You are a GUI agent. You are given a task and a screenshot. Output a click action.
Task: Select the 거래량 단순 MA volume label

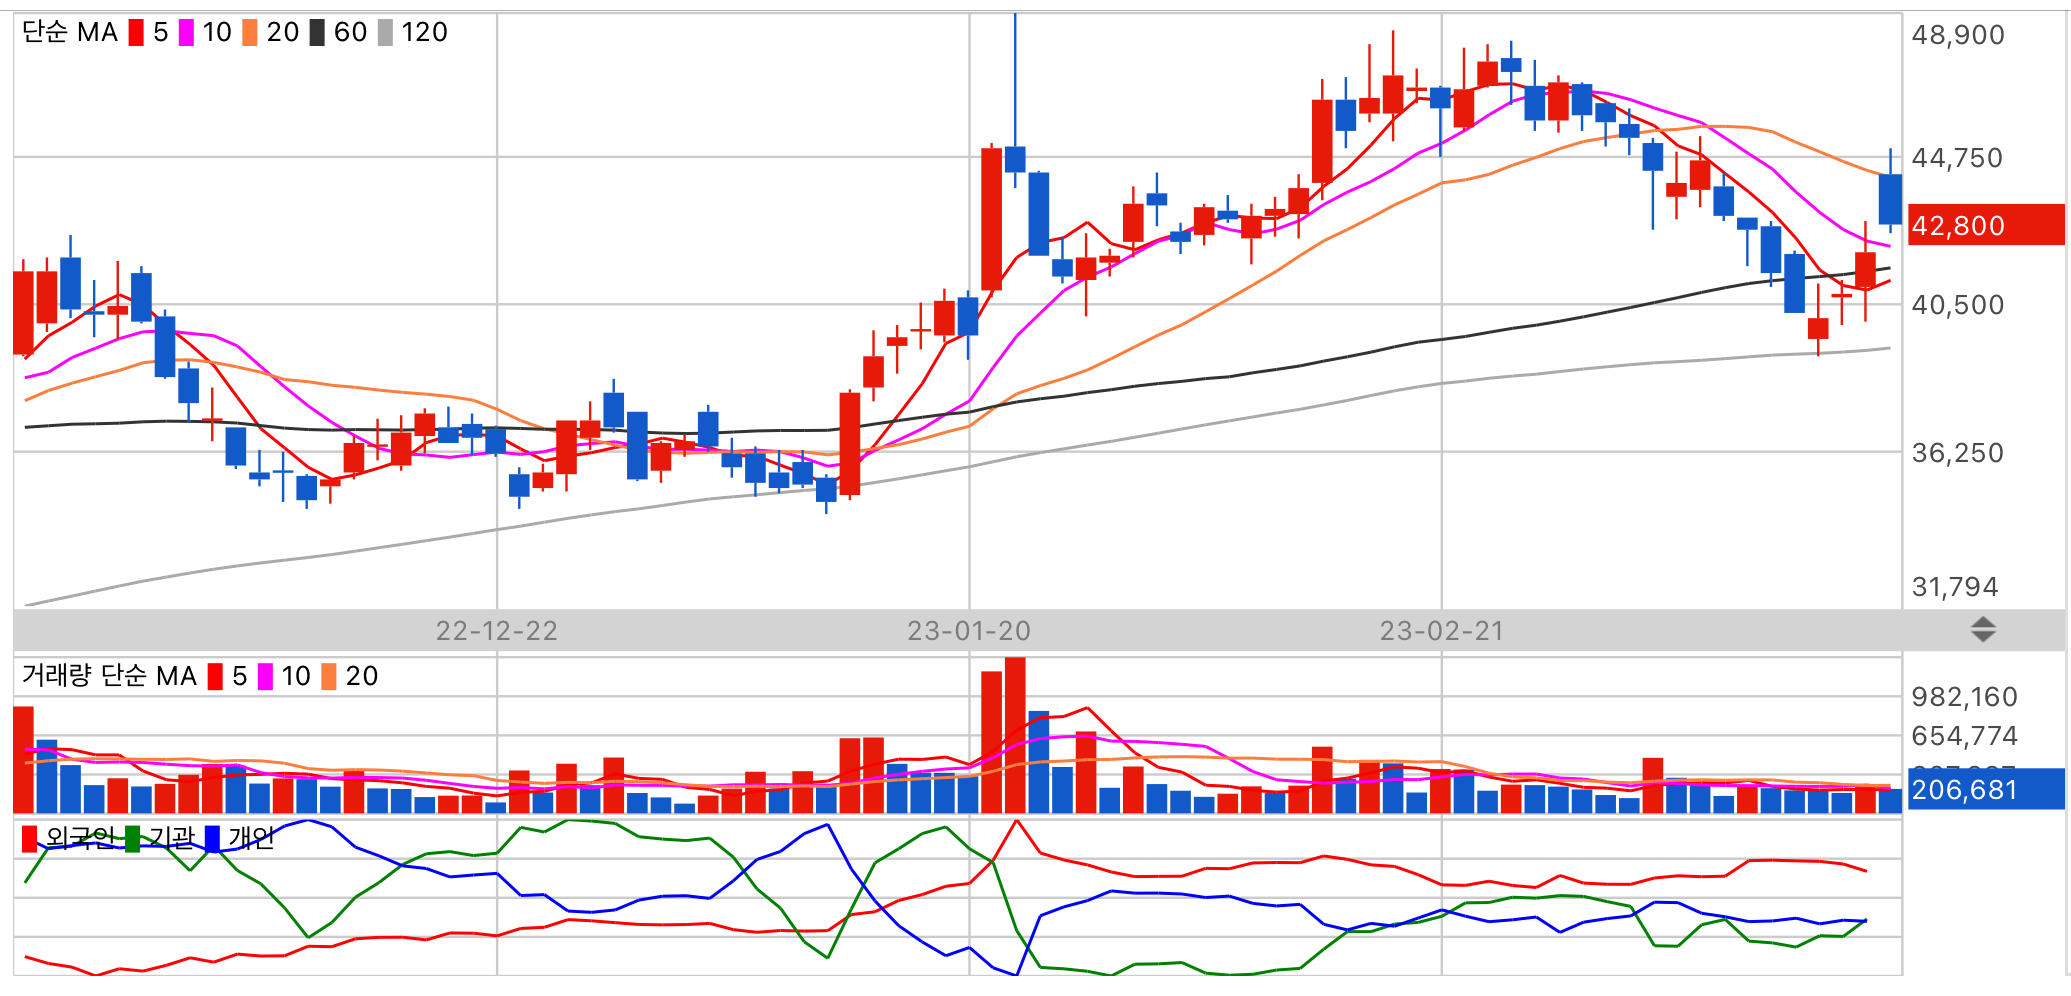109,677
